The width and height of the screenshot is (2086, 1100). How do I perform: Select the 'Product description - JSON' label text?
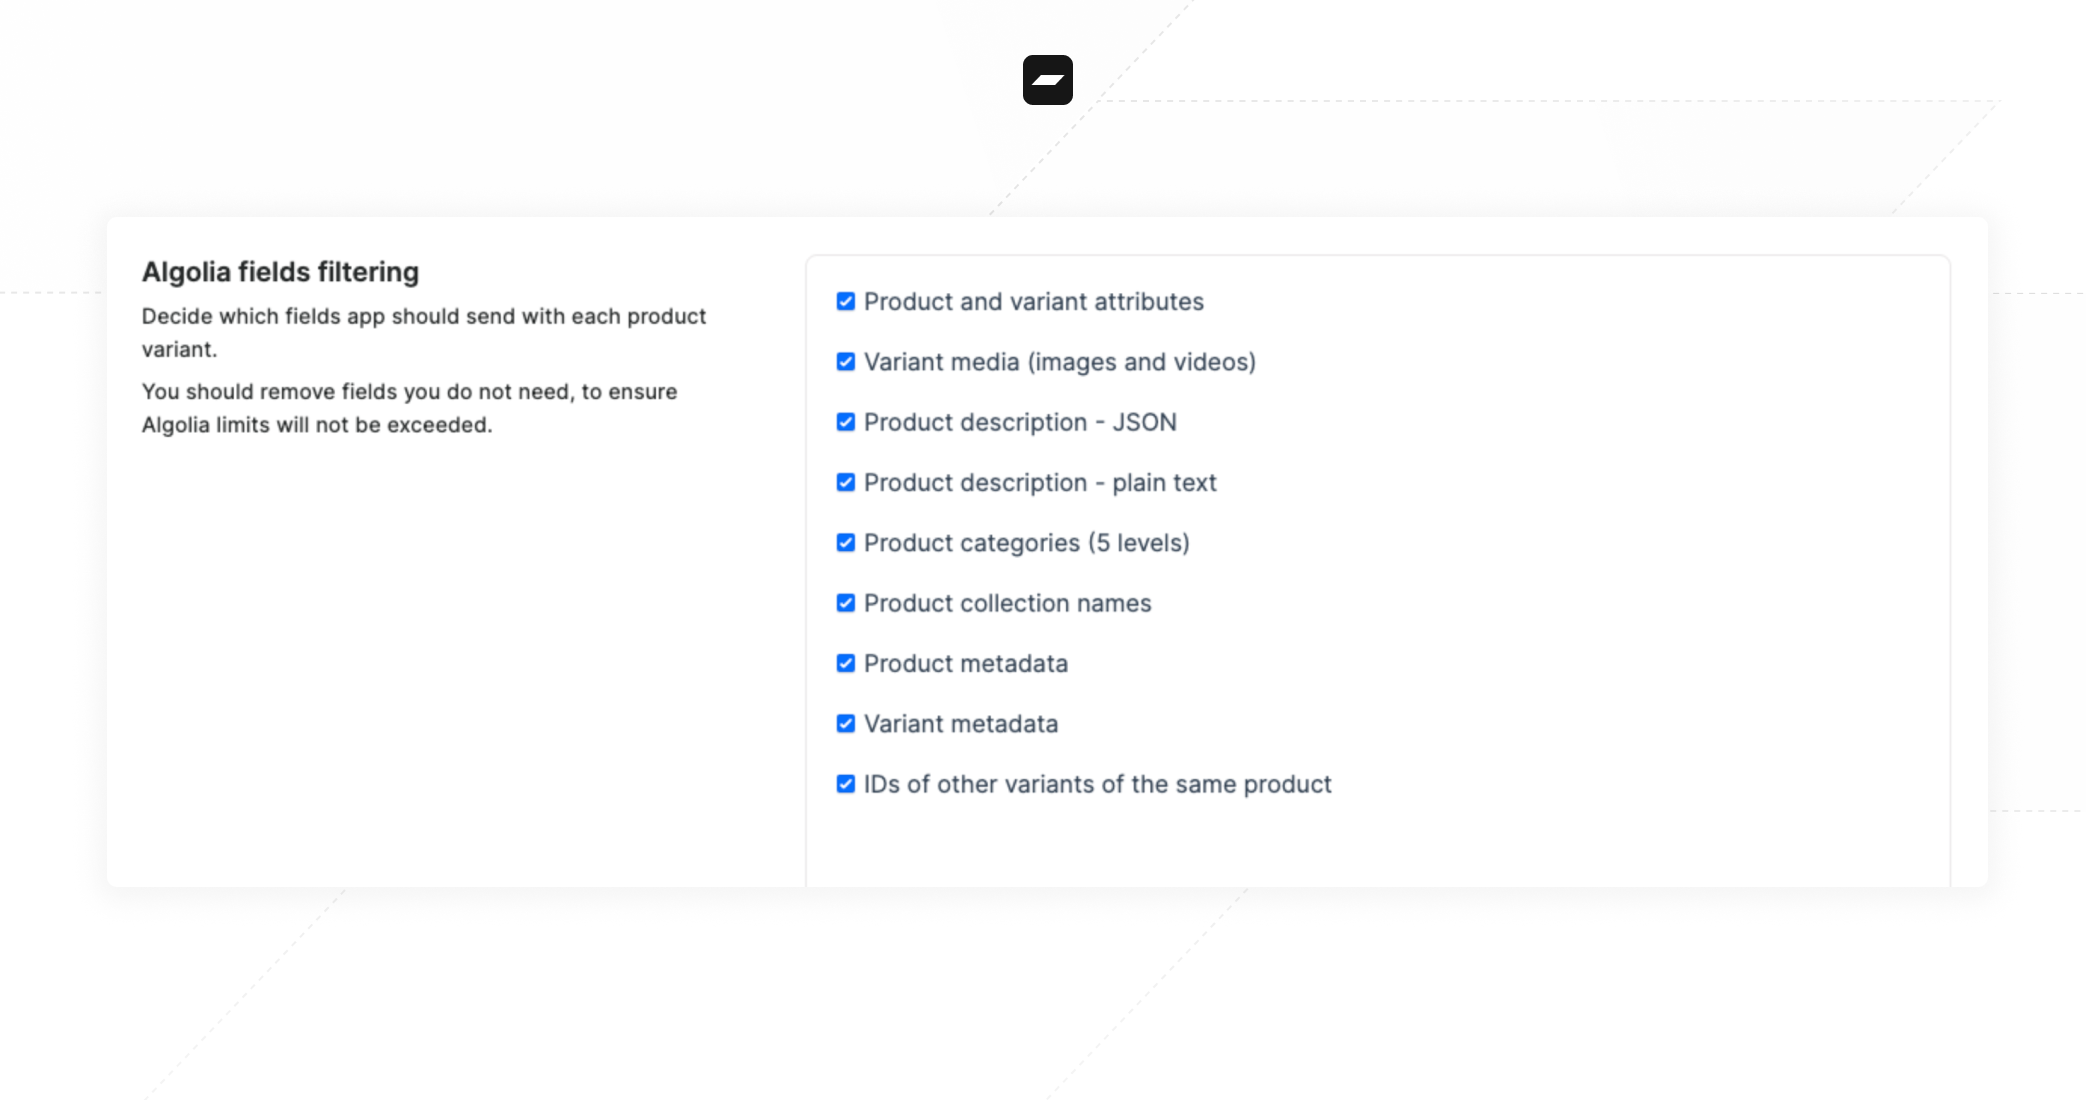coord(1020,422)
